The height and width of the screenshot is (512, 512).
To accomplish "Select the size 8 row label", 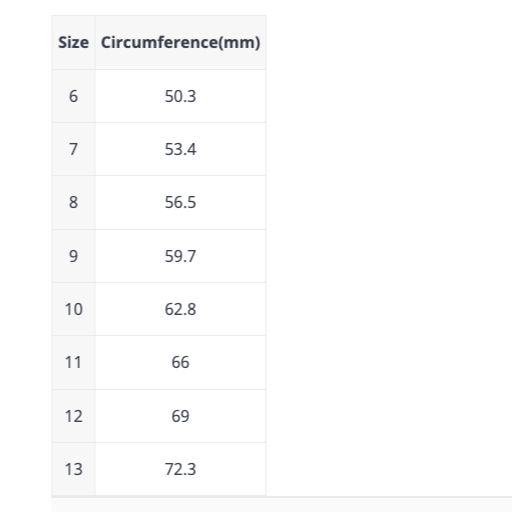I will pos(73,202).
